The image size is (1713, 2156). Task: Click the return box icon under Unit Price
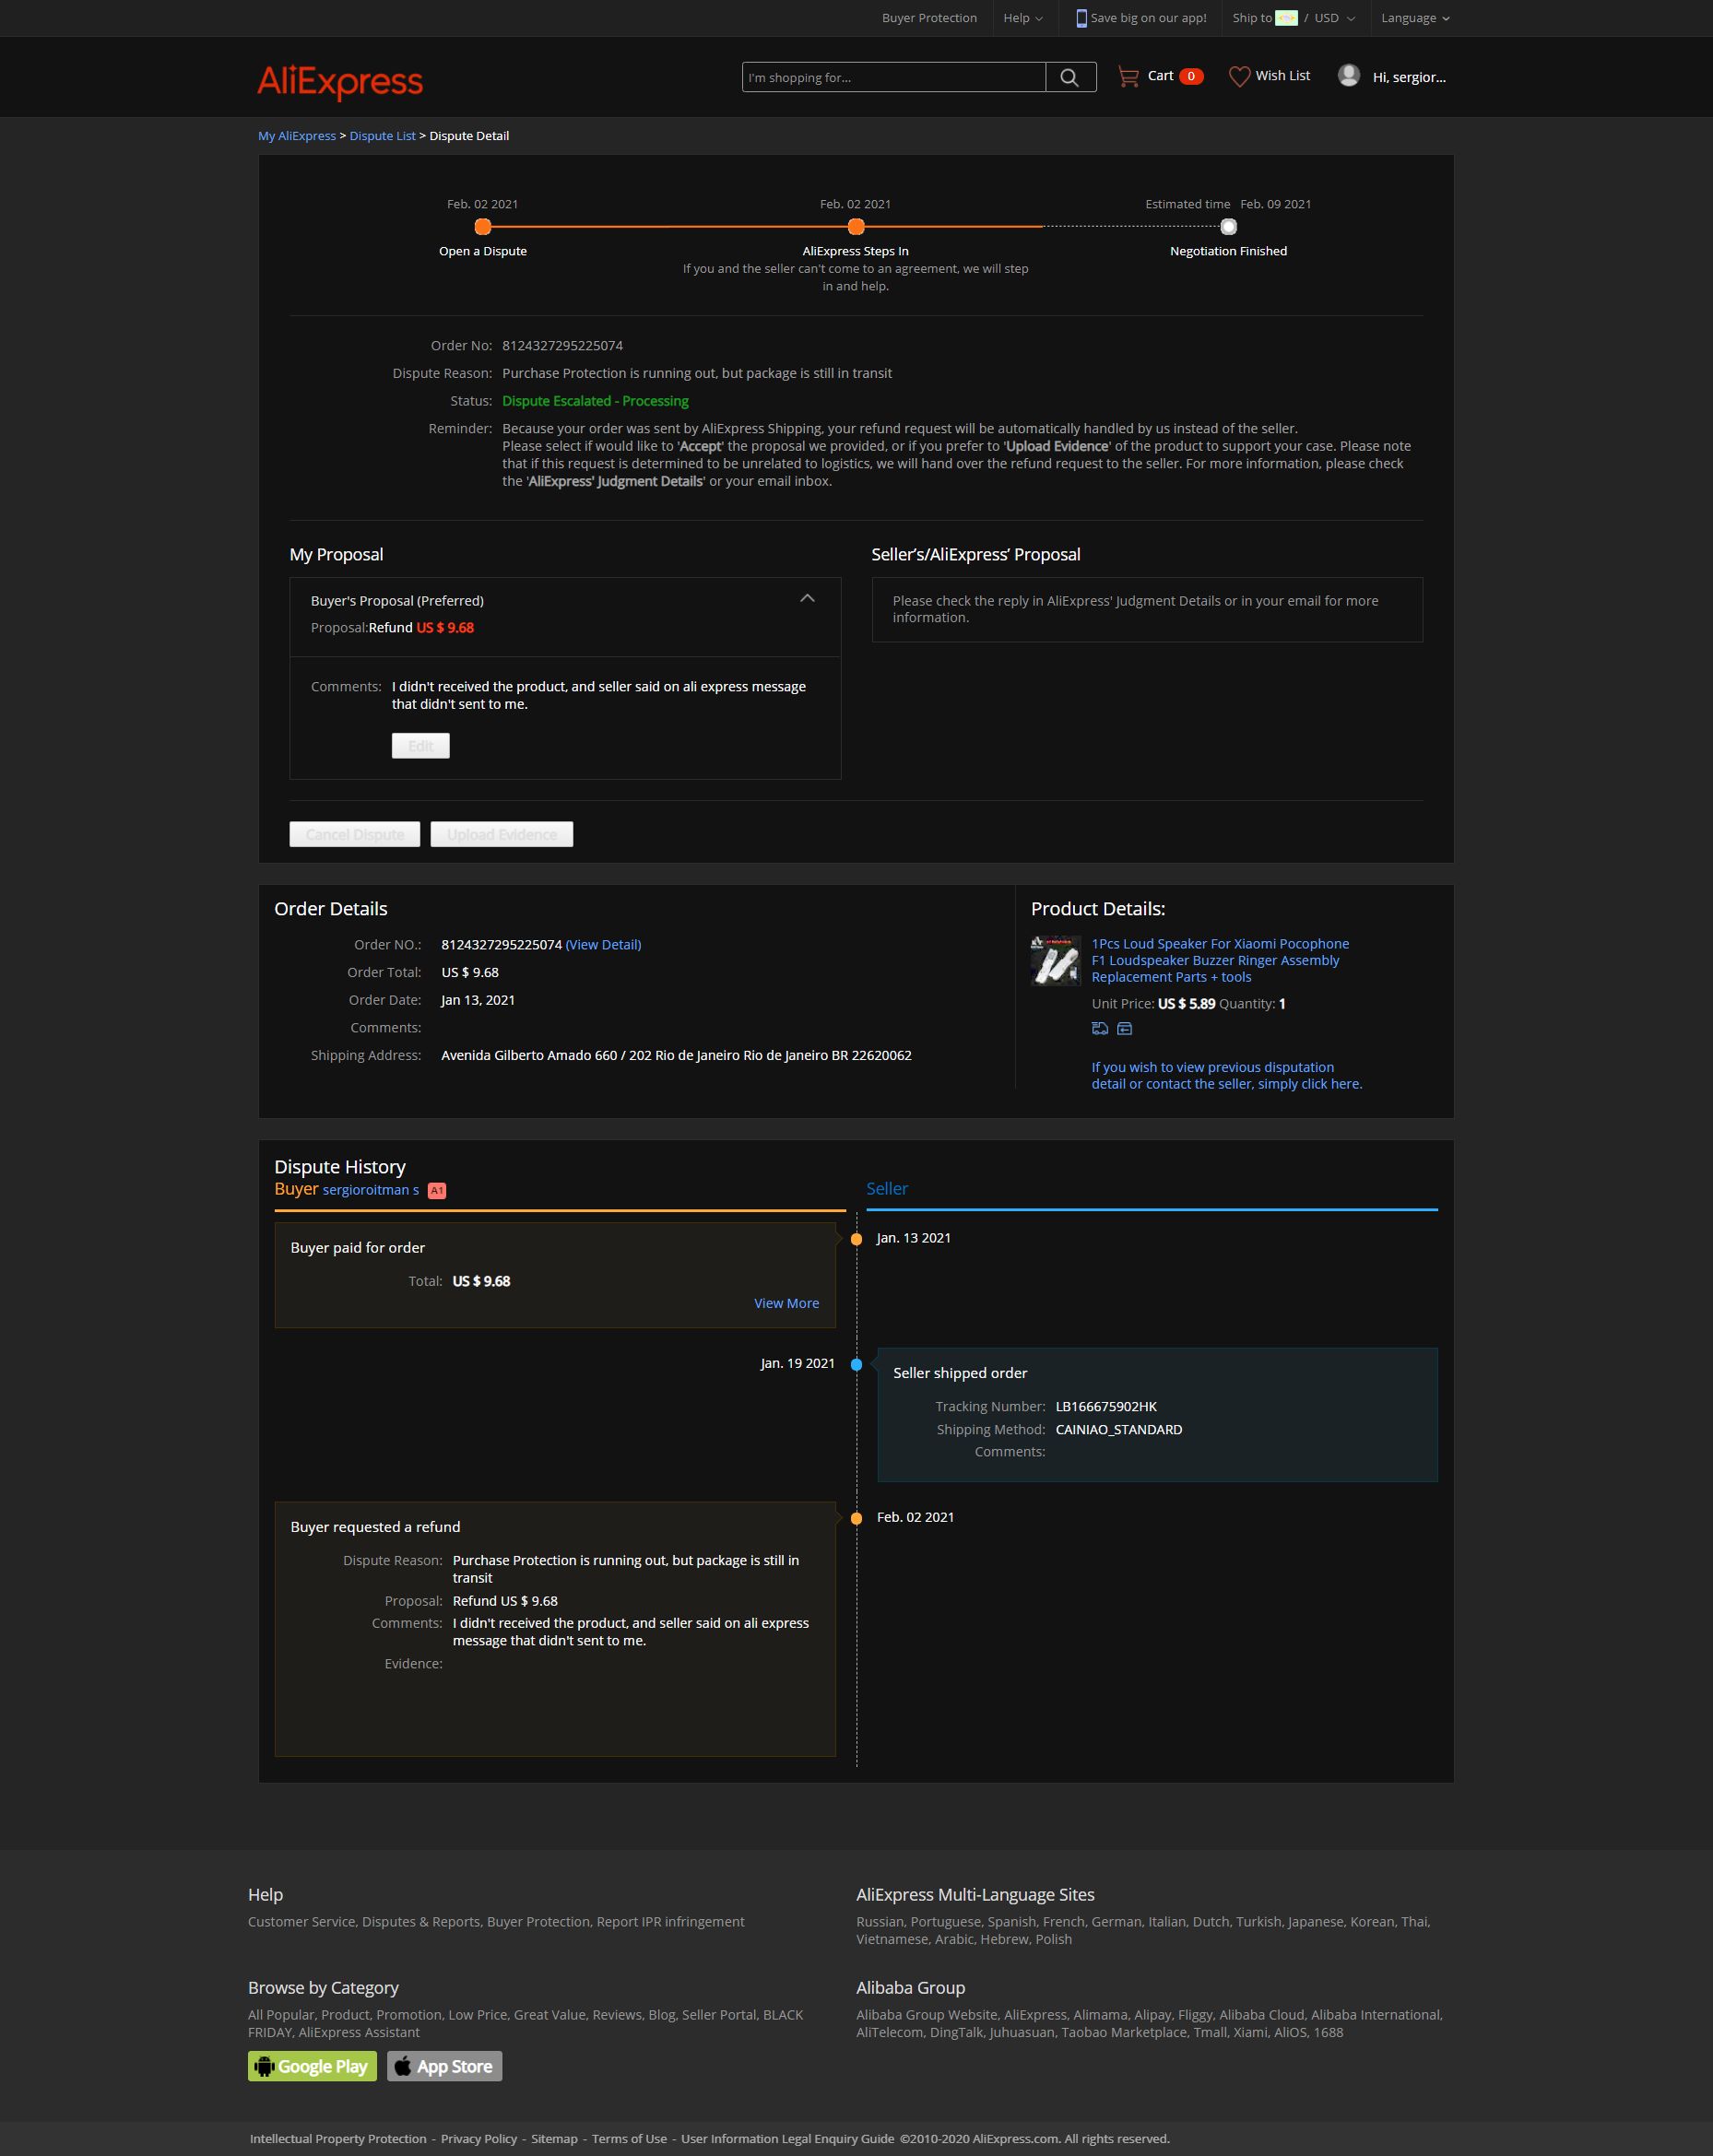(x=1125, y=1028)
